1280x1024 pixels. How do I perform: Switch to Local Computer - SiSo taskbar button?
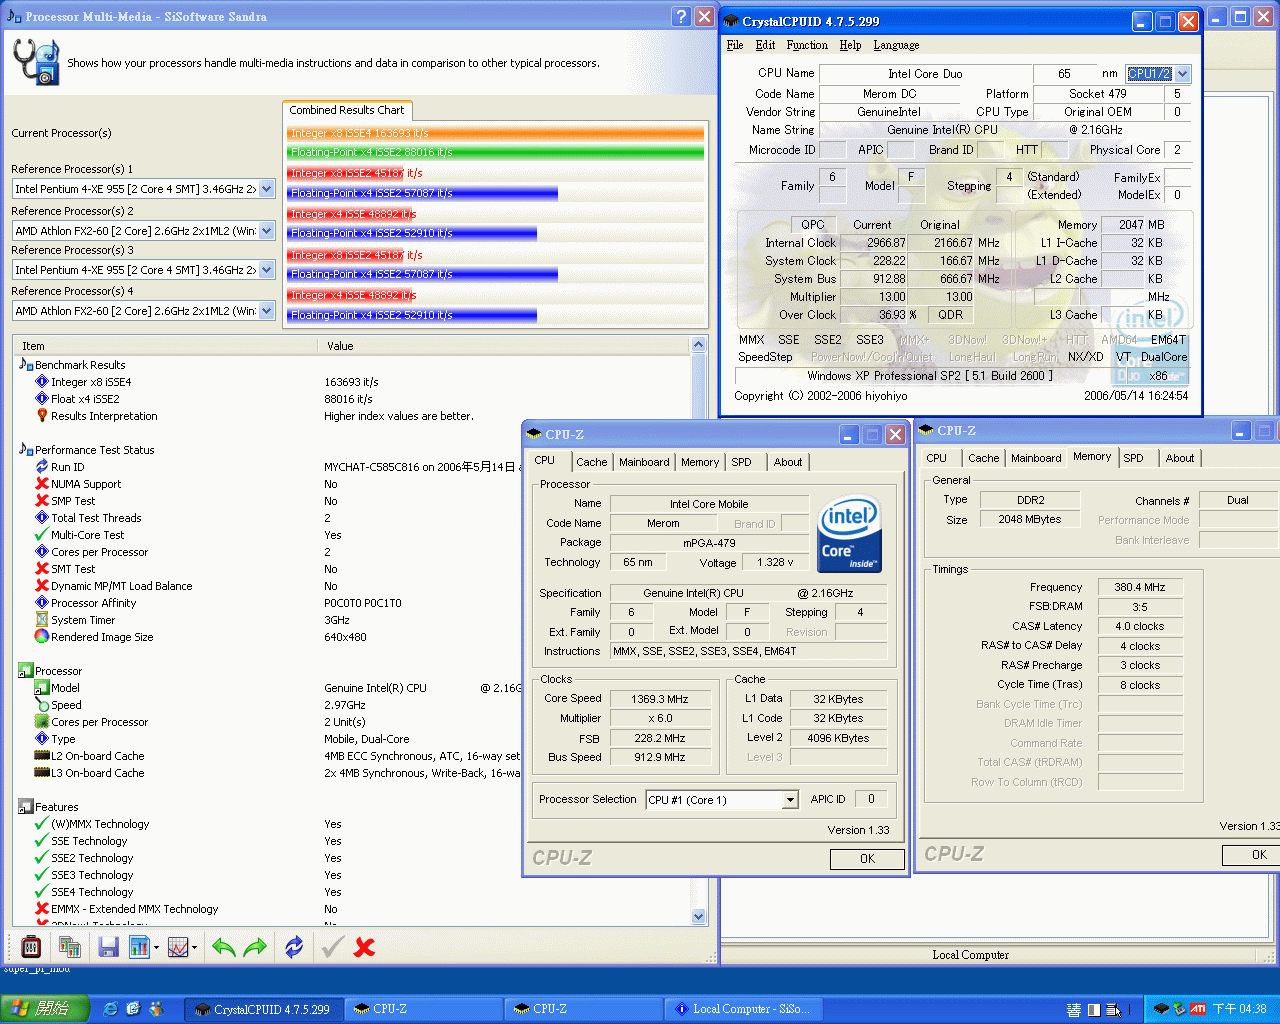tap(742, 1009)
